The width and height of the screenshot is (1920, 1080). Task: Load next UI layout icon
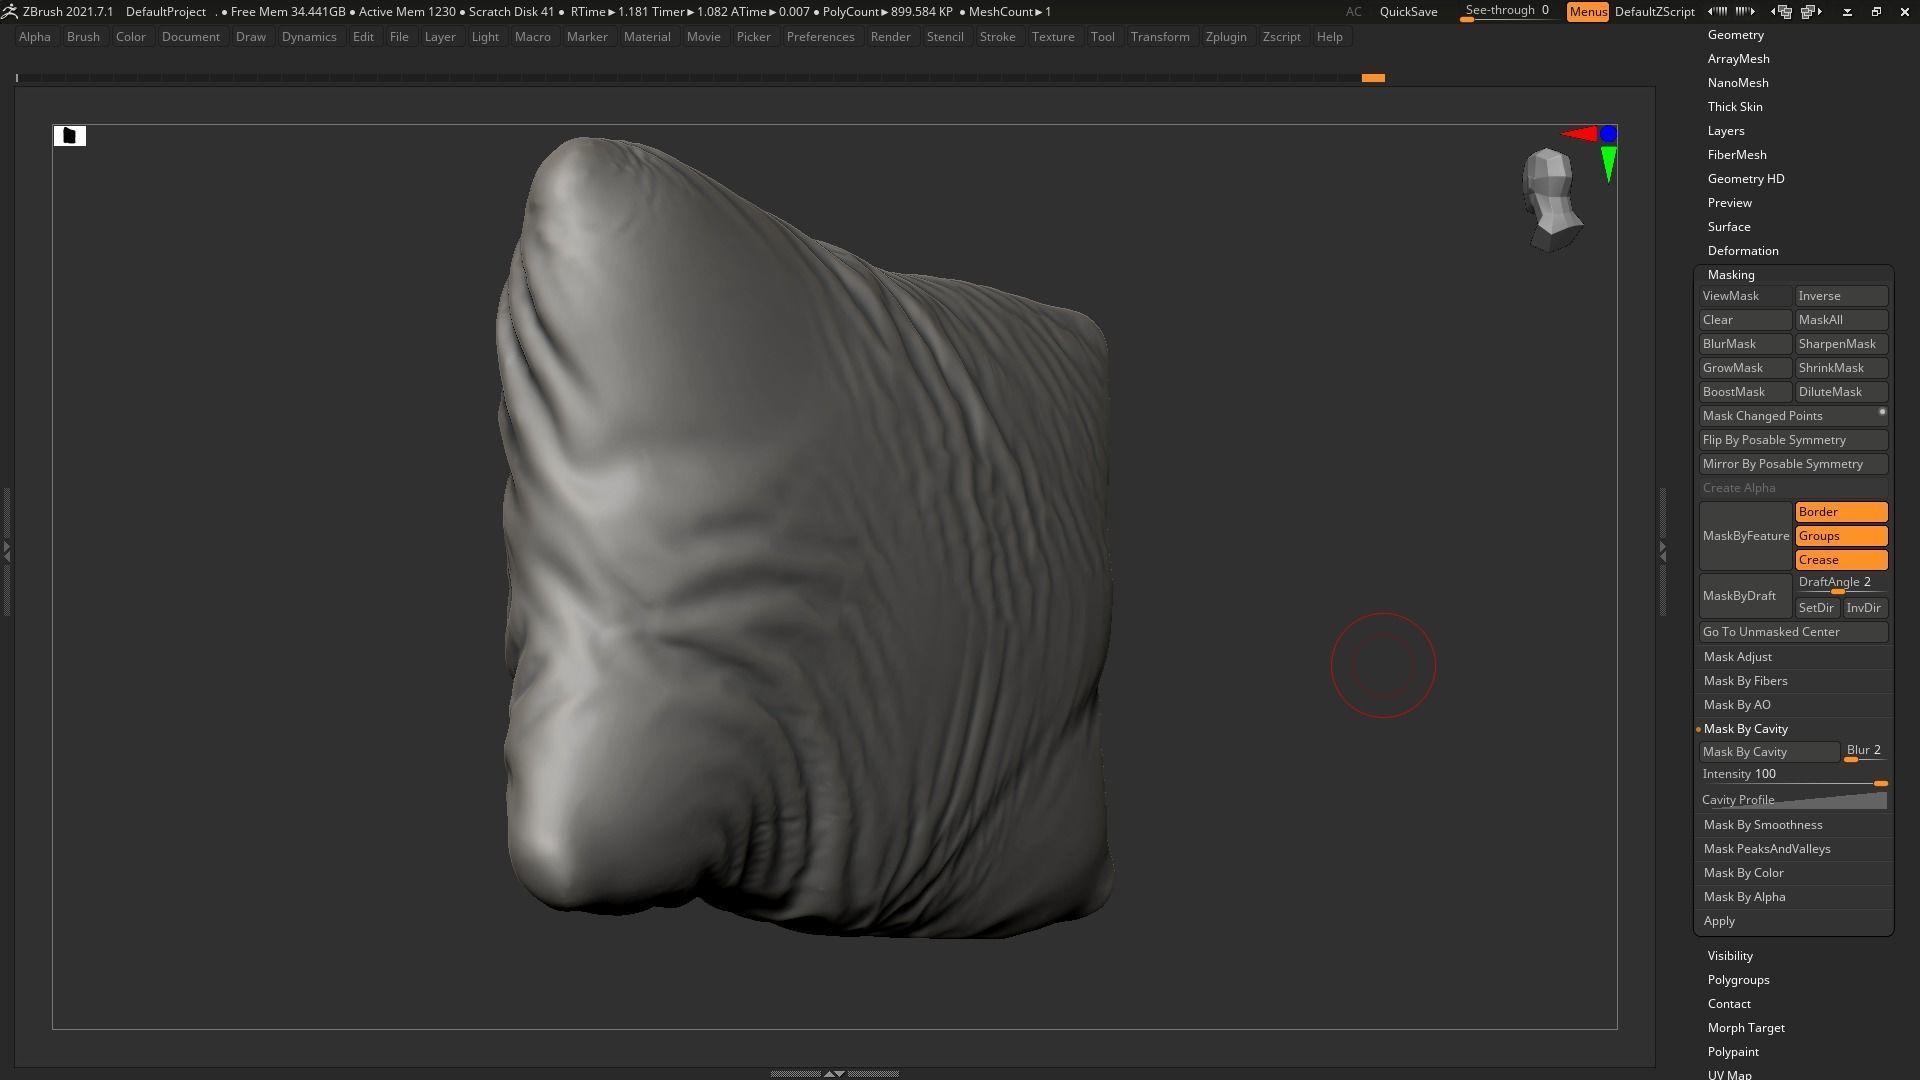1811,12
